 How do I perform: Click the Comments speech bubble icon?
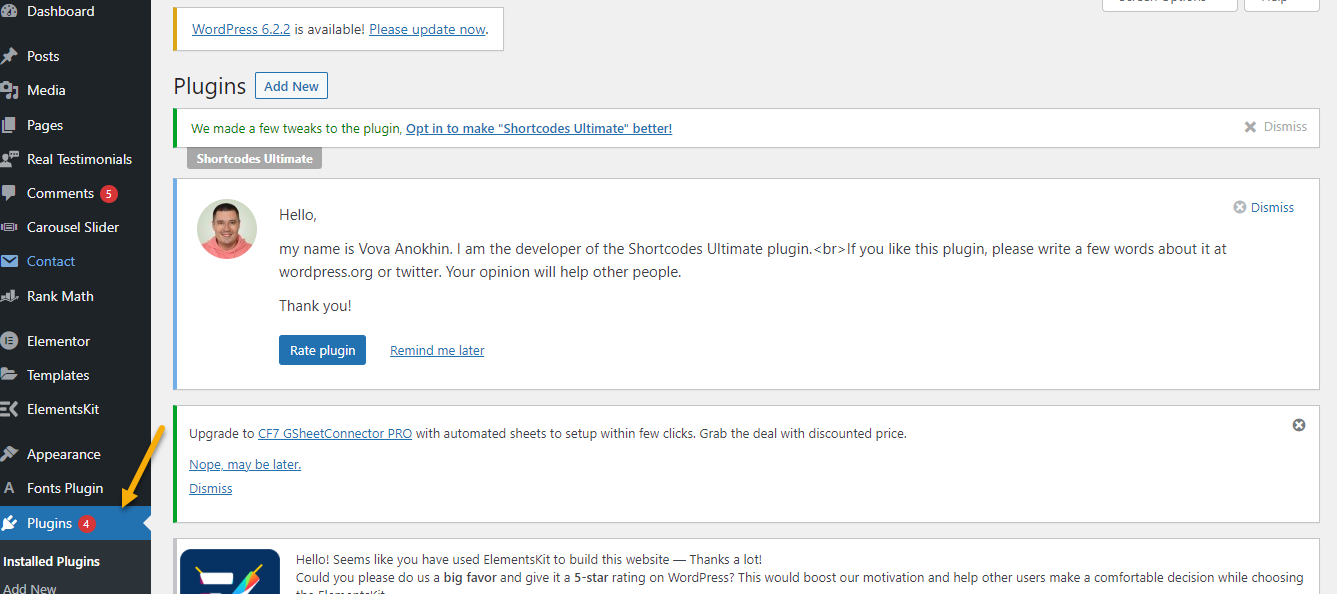[9, 193]
